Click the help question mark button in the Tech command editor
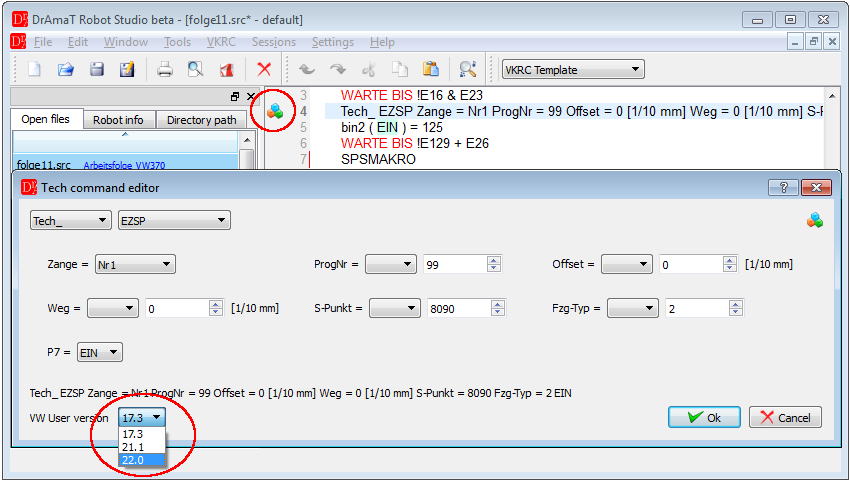 (783, 188)
